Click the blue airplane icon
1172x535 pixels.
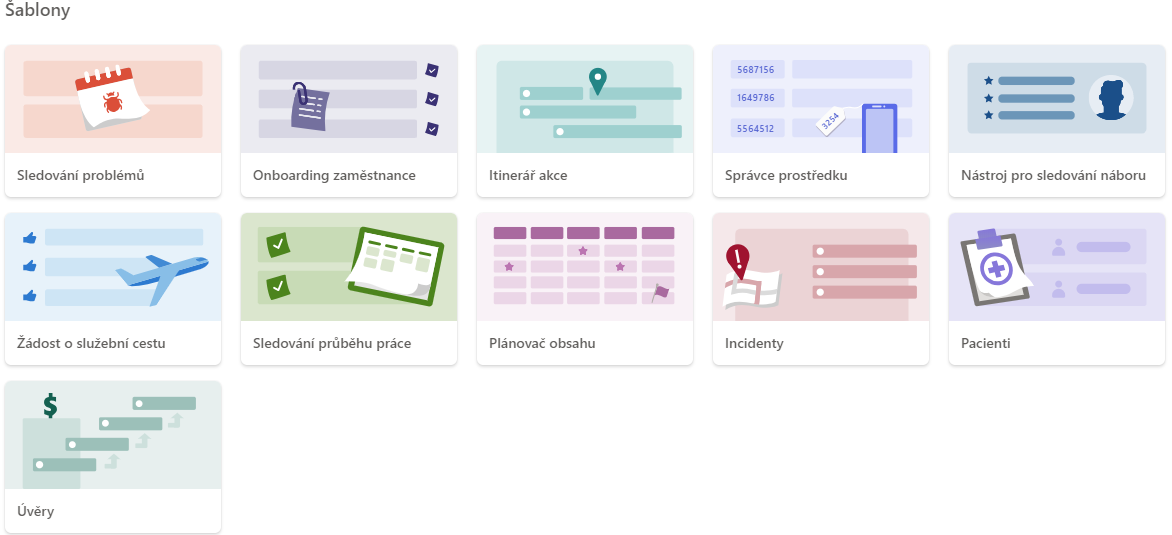point(162,277)
